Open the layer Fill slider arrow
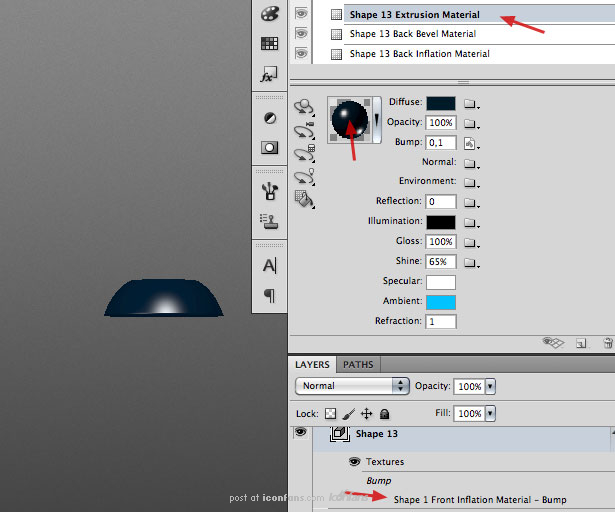This screenshot has width=615, height=512. pyautogui.click(x=490, y=414)
